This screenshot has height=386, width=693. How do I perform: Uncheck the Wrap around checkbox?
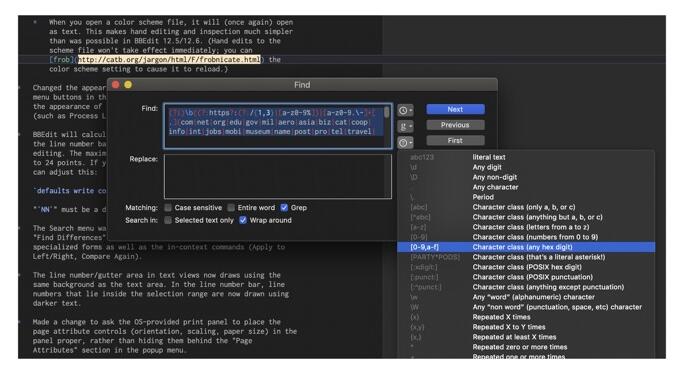243,220
